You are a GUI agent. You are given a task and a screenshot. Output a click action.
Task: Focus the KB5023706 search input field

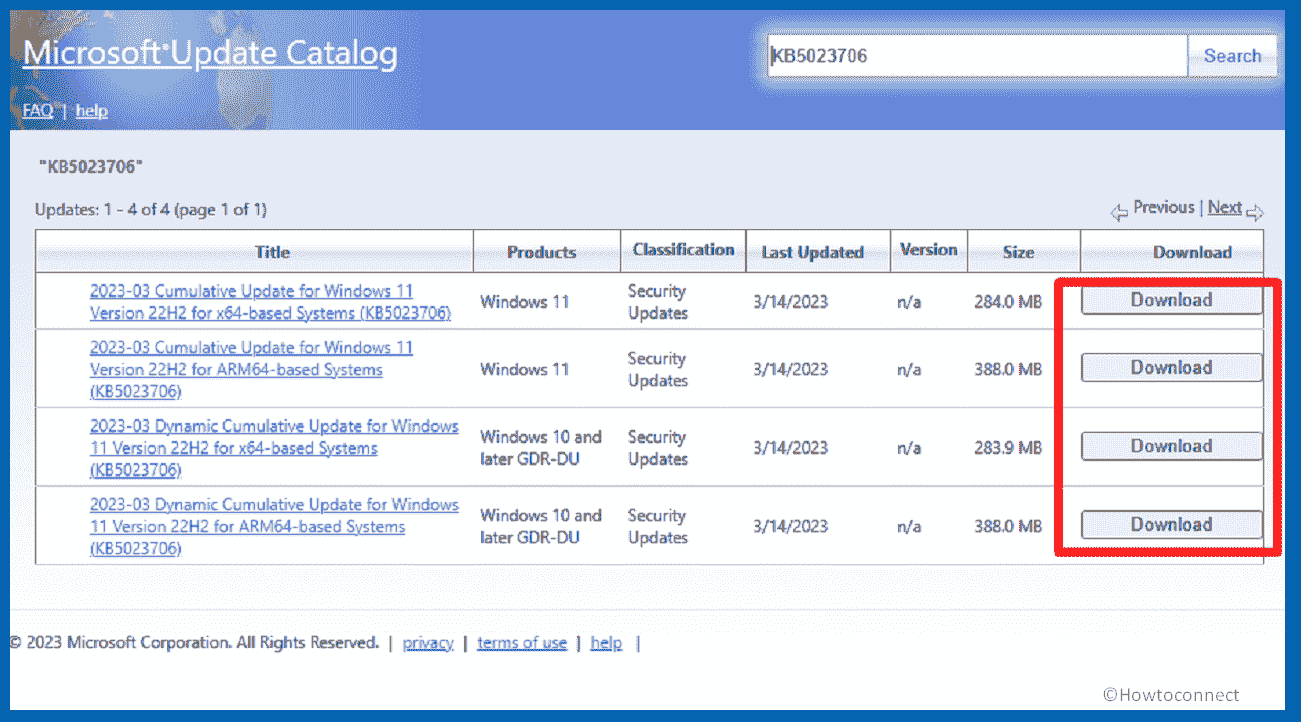click(977, 56)
